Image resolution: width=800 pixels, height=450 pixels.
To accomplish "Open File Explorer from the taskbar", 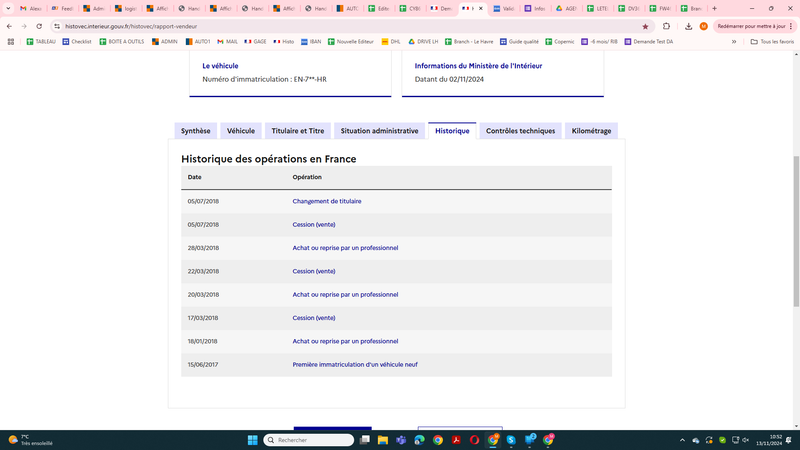I will 383,440.
